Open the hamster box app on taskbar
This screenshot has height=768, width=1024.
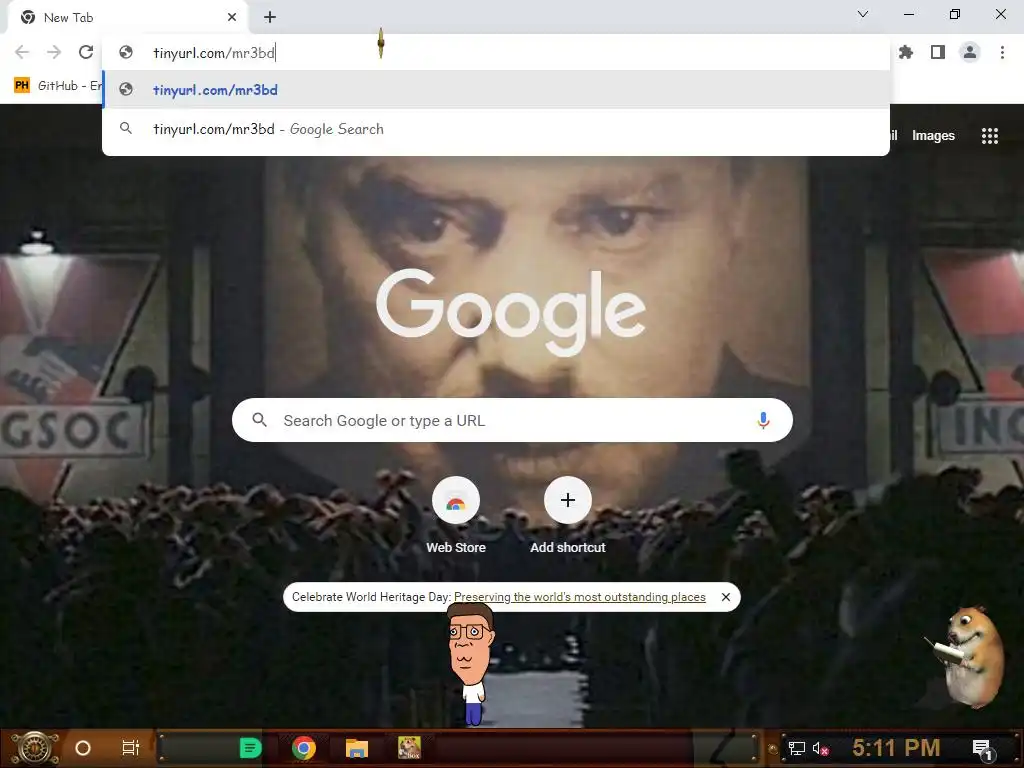[x=409, y=748]
